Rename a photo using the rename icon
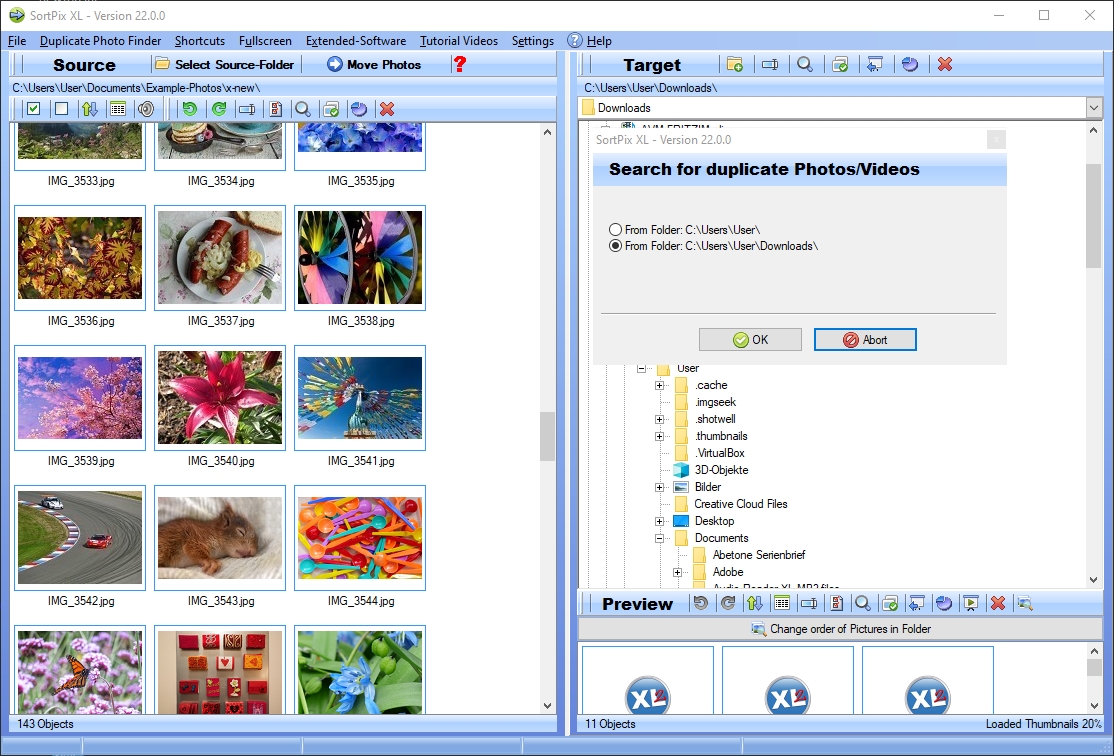The image size is (1114, 756). [245, 109]
